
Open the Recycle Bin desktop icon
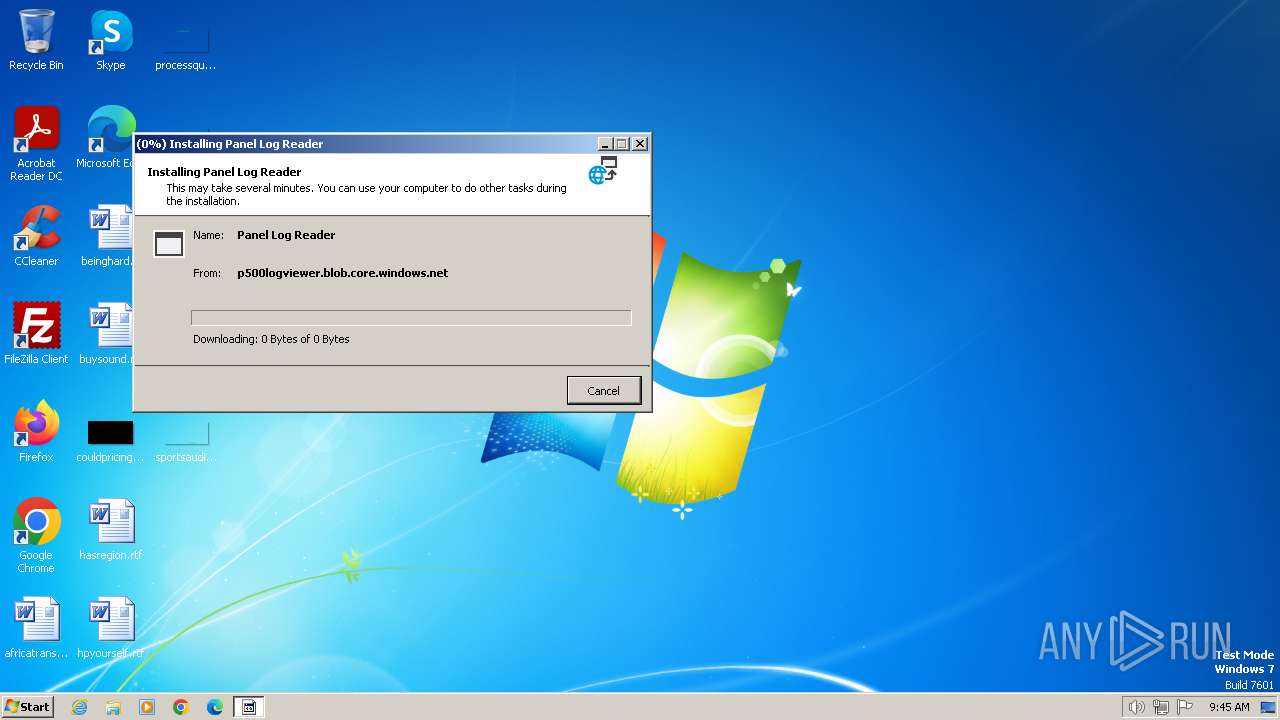(36, 40)
